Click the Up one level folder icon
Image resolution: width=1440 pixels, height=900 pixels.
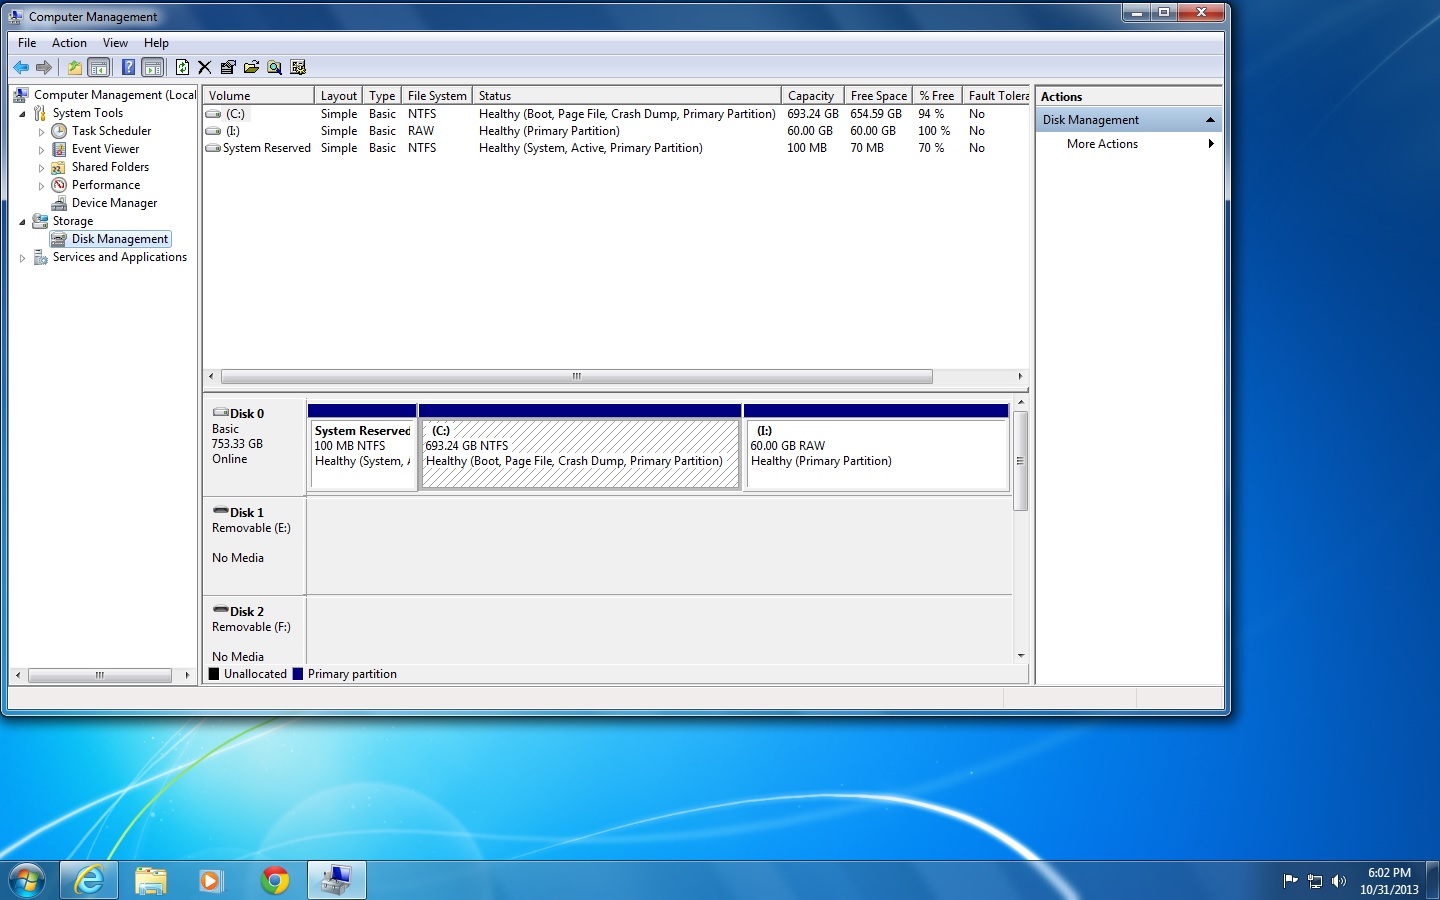click(74, 67)
